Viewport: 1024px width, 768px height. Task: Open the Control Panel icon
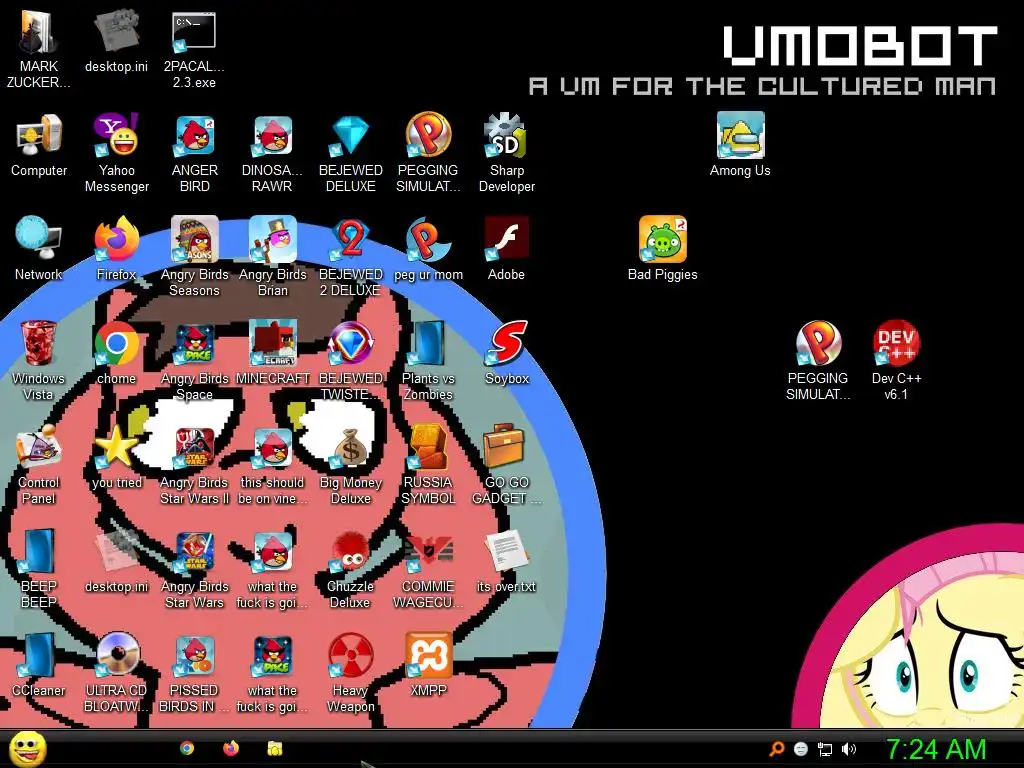coord(39,447)
